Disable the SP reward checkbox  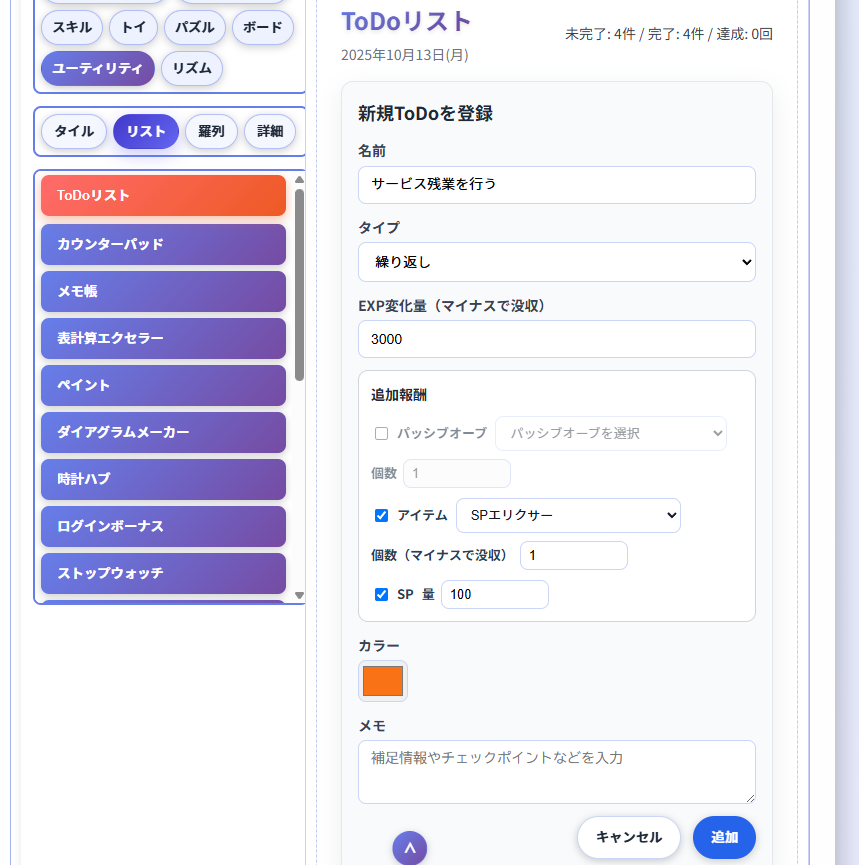coord(381,594)
